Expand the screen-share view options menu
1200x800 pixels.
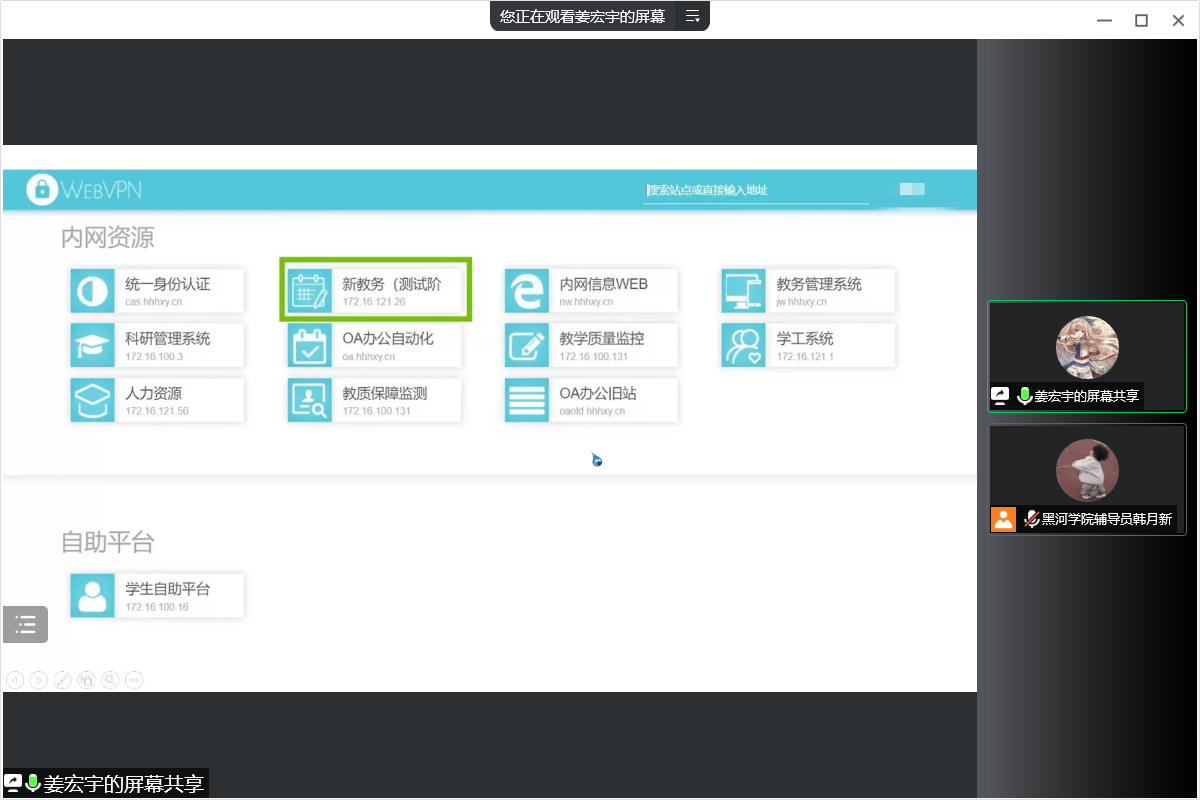point(692,16)
